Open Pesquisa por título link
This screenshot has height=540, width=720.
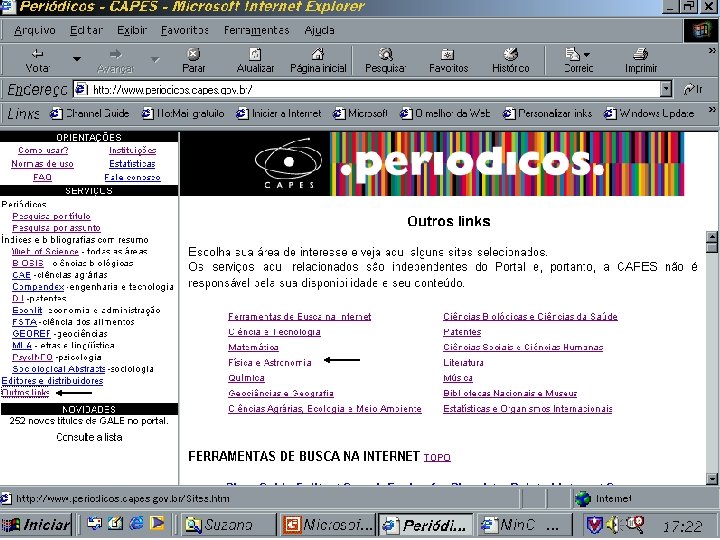click(x=51, y=216)
